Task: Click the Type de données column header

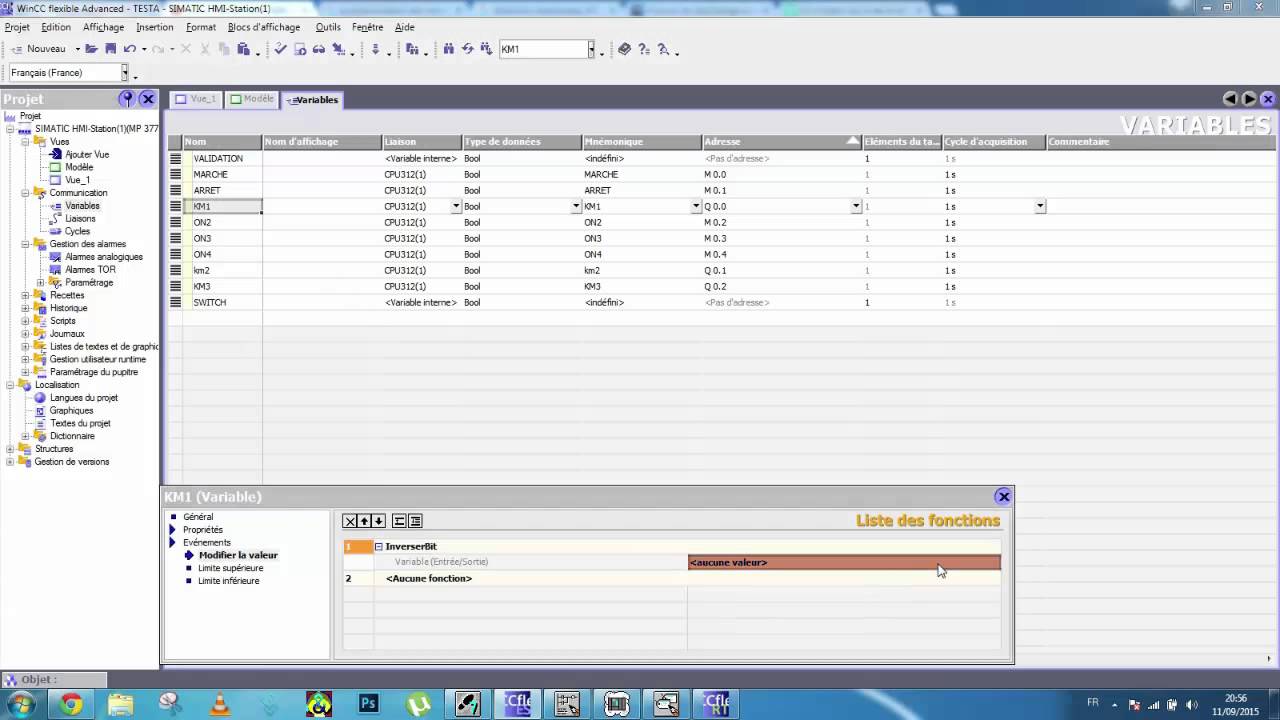Action: tap(522, 142)
